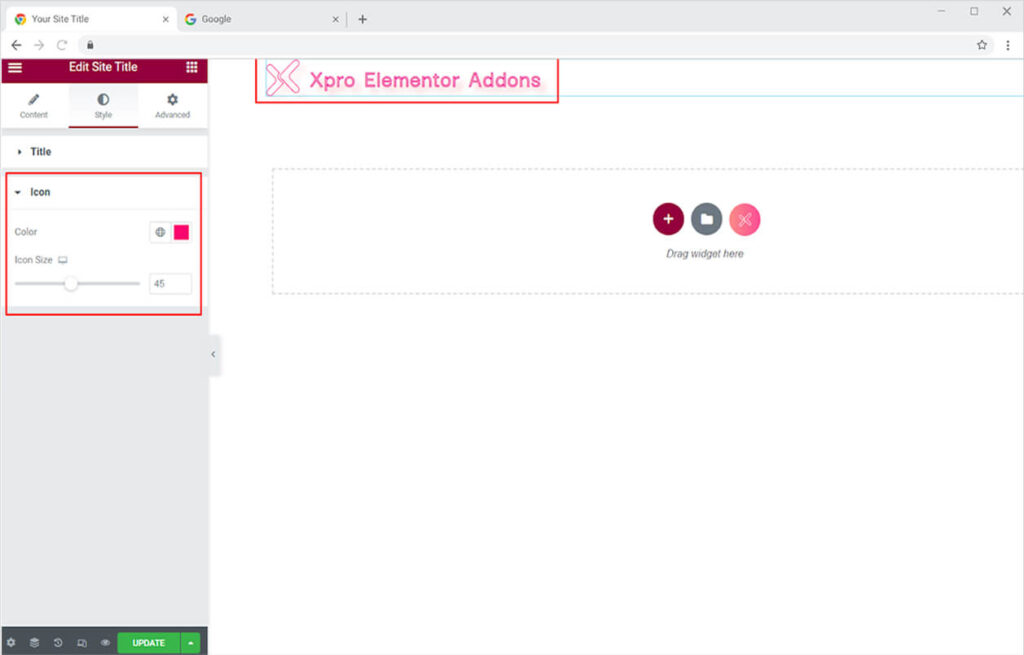1024x655 pixels.
Task: Open the Xpro templates pink button
Action: click(x=744, y=219)
